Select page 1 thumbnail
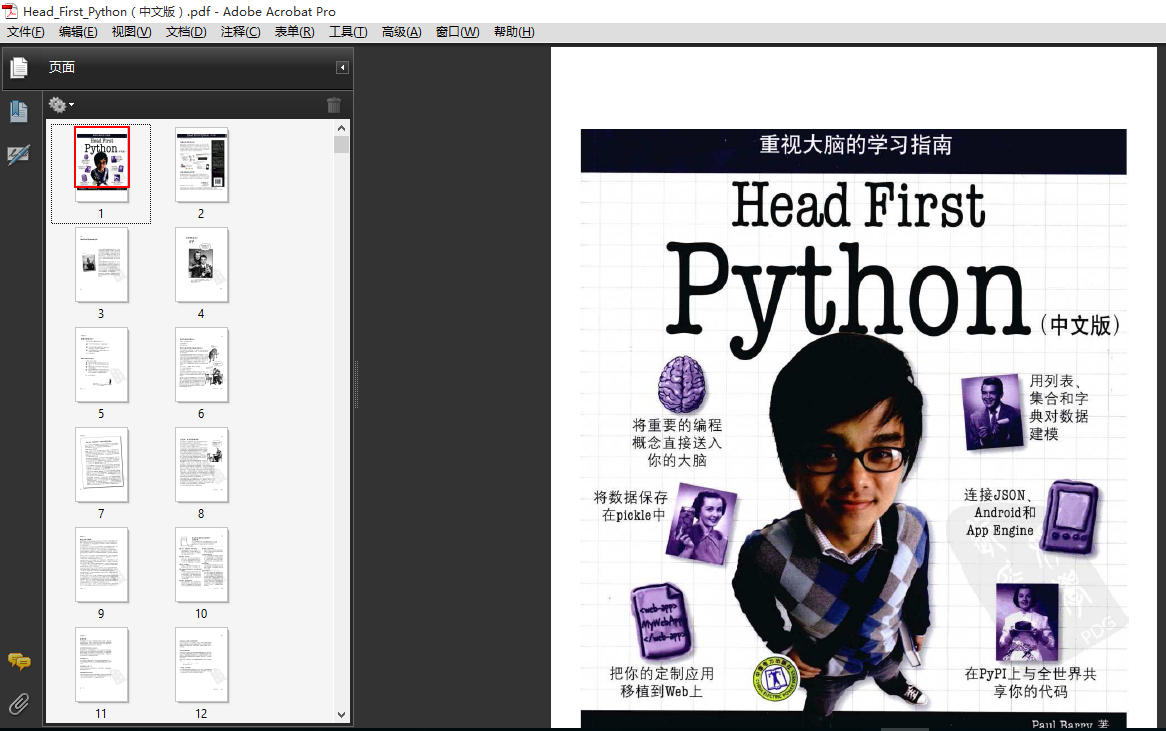 pyautogui.click(x=102, y=164)
